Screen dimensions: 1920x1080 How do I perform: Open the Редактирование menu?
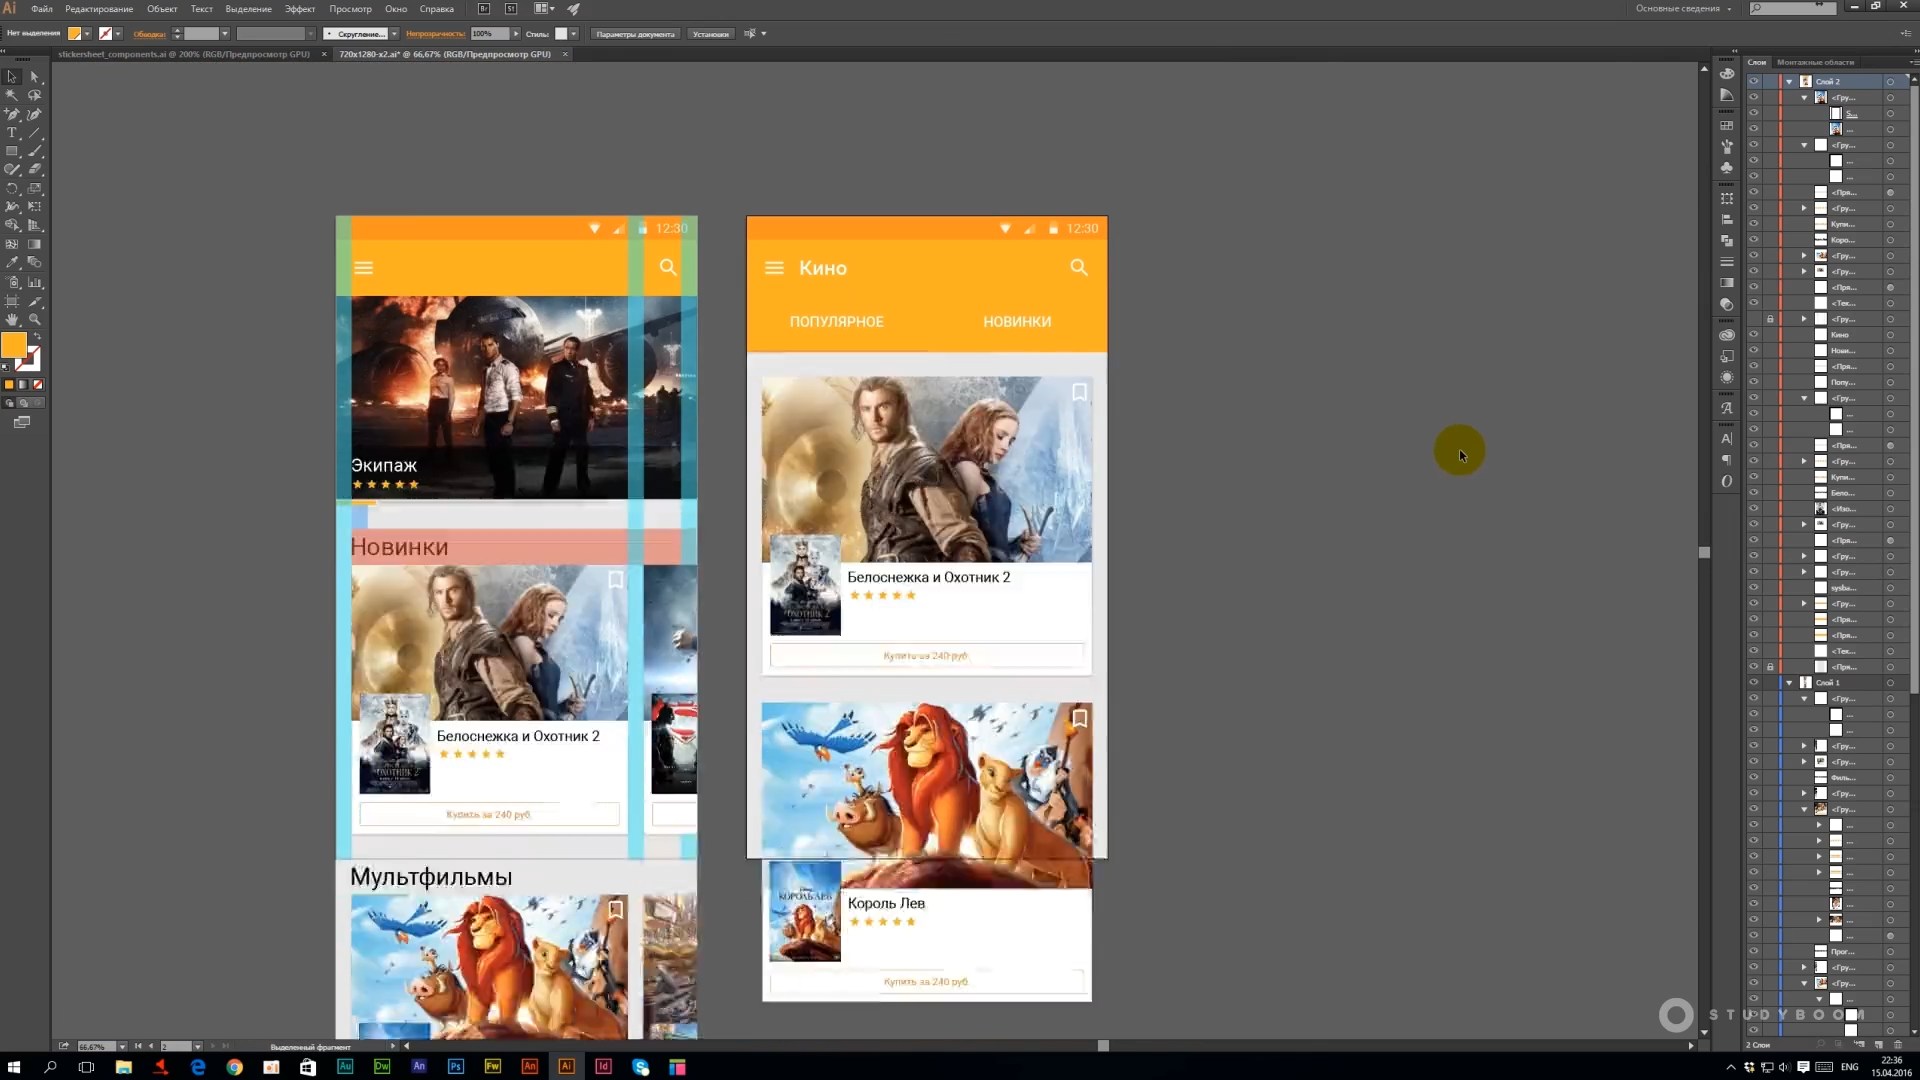[x=99, y=9]
